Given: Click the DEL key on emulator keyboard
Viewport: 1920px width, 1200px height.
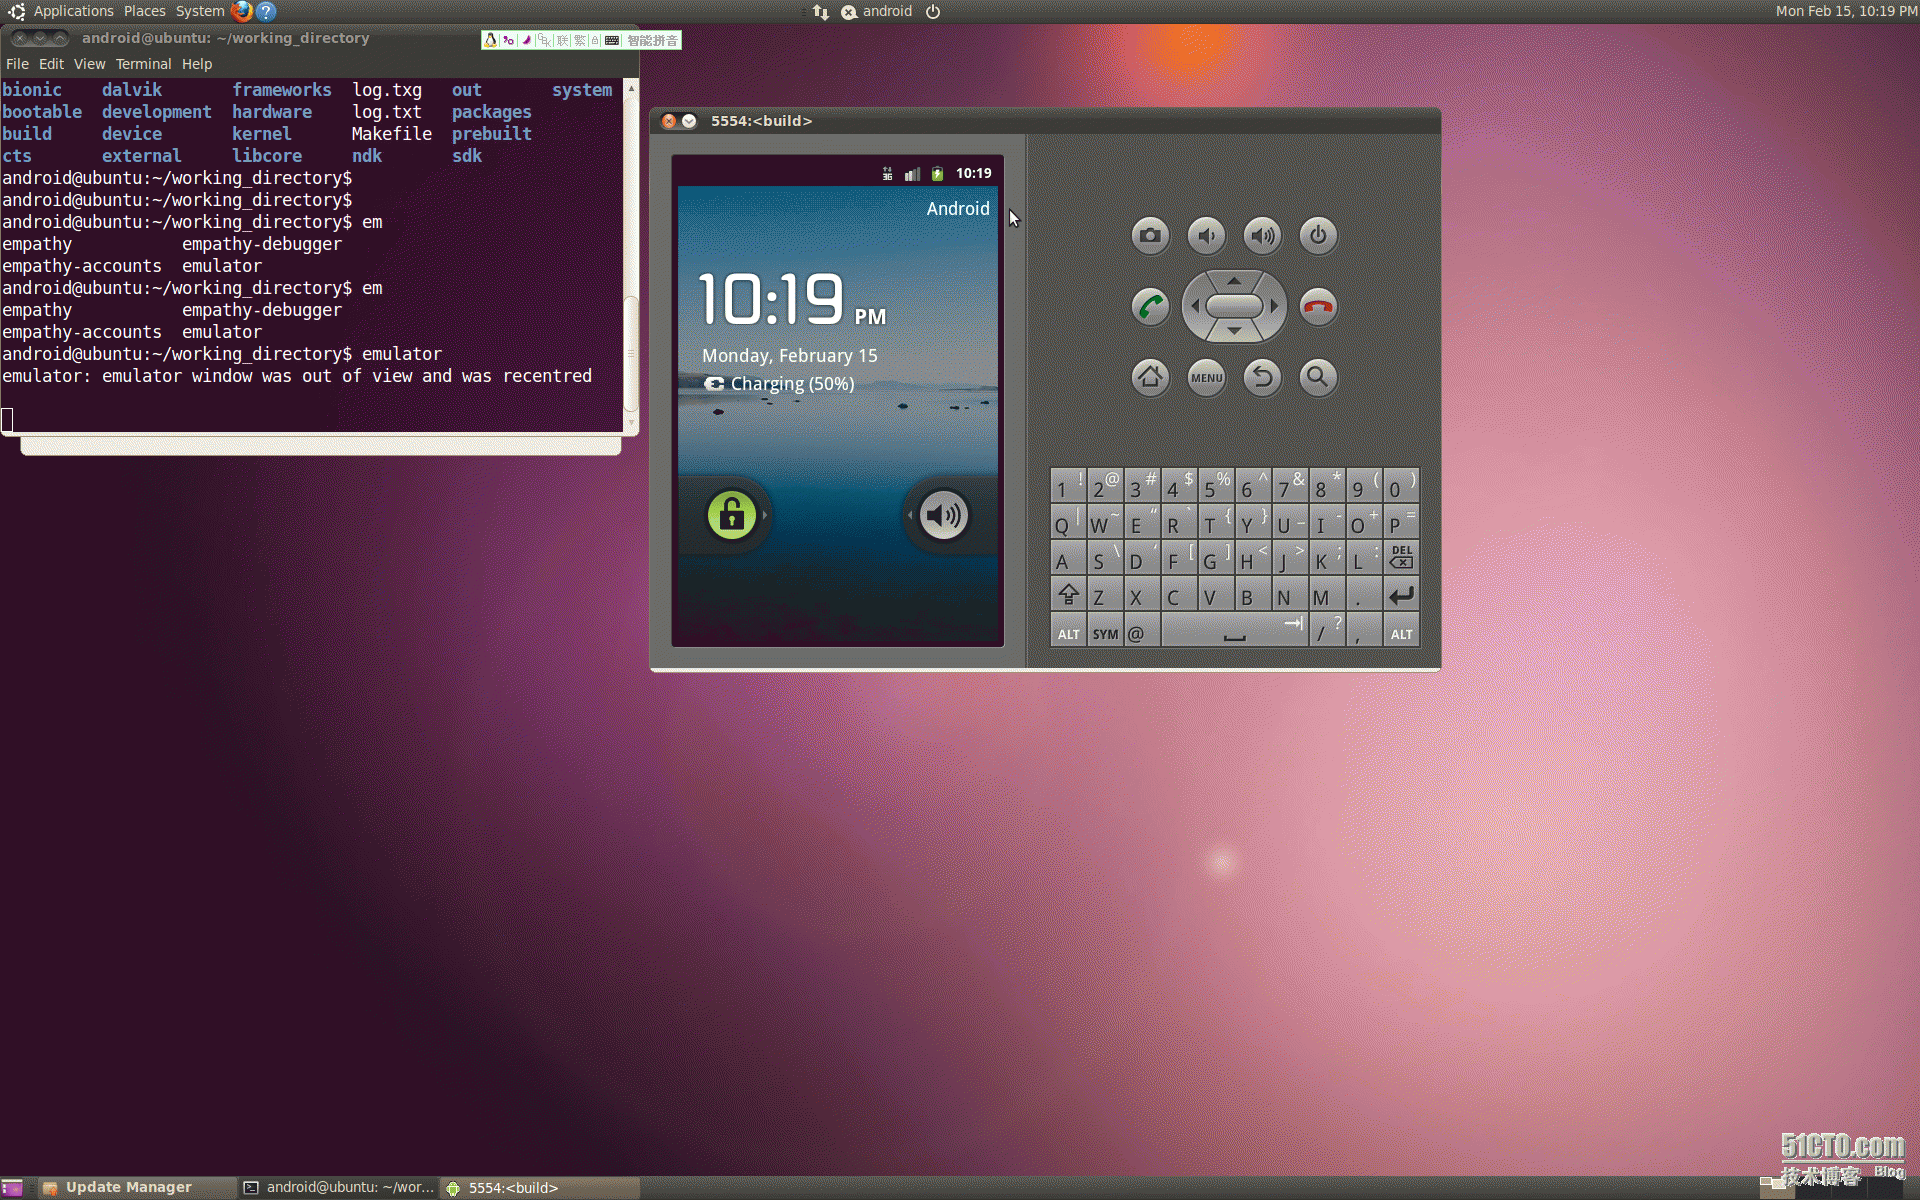Looking at the screenshot, I should click(1401, 557).
